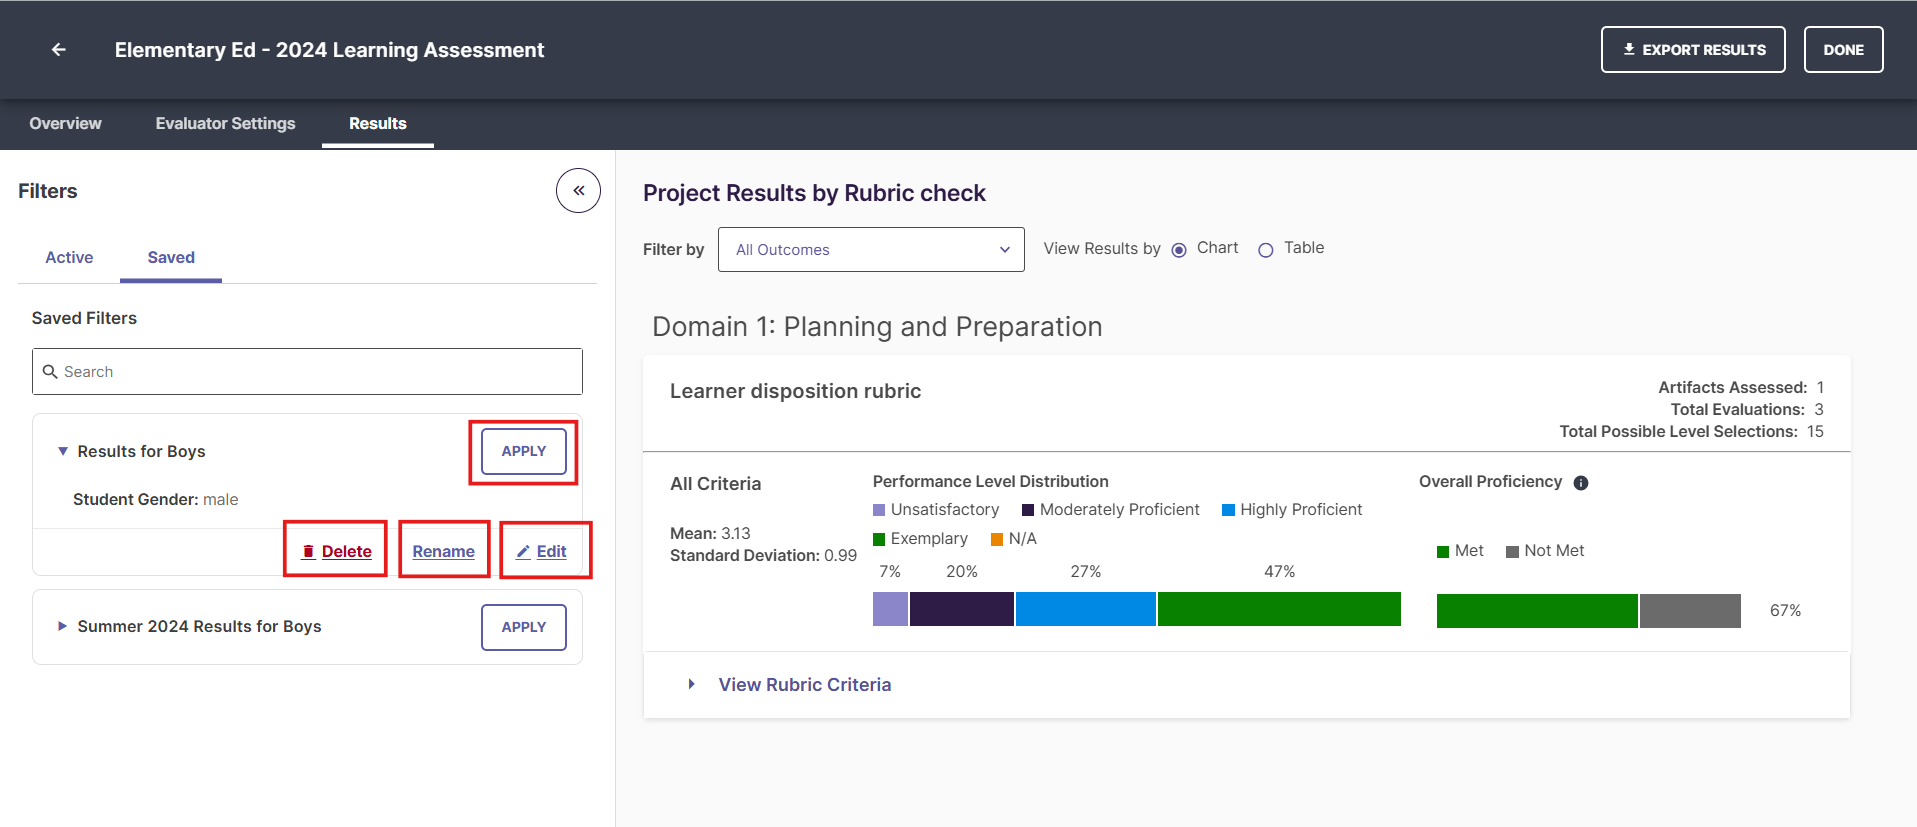The width and height of the screenshot is (1917, 827).
Task: Select the Chart view radio button
Action: coord(1179,250)
